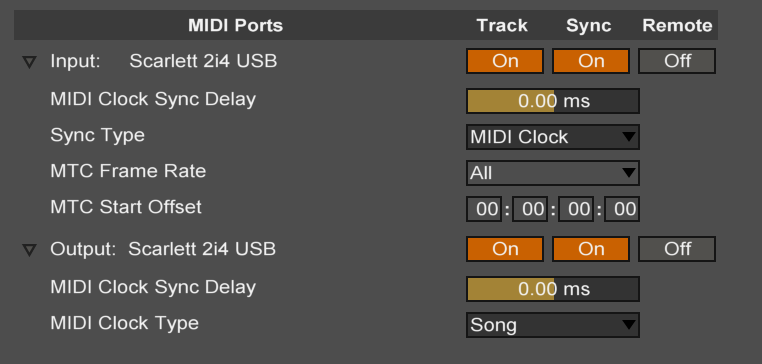This screenshot has width=762, height=364.
Task: Collapse the Input Scarlett 2i4 USB triangle
Action: click(x=30, y=62)
